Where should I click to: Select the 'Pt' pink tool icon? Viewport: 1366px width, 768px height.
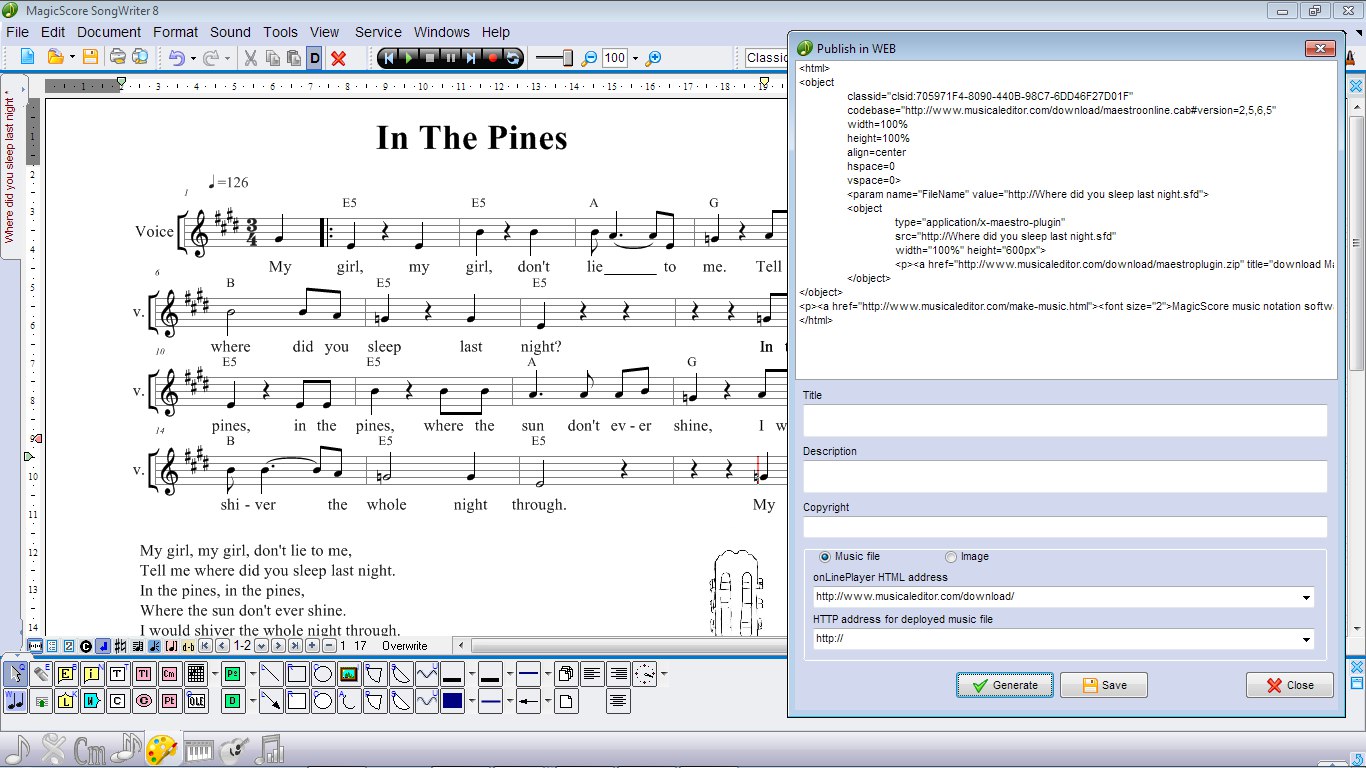[x=169, y=700]
